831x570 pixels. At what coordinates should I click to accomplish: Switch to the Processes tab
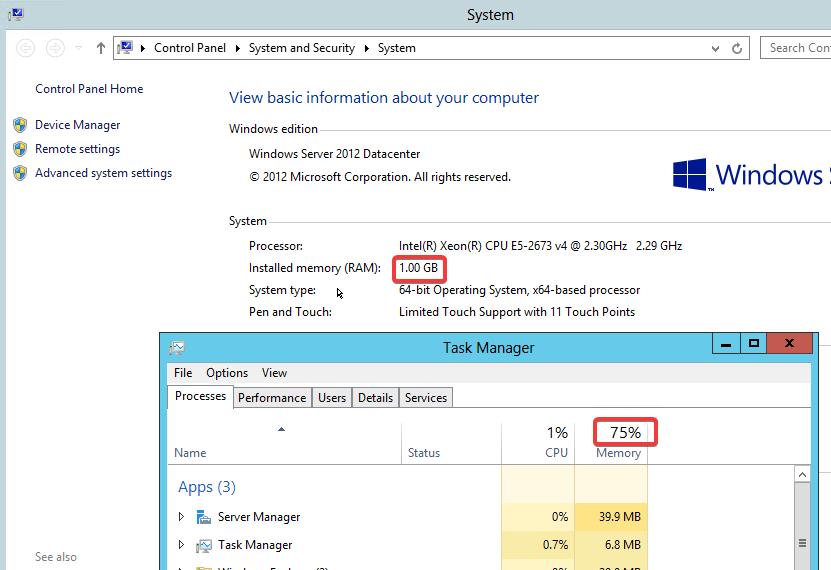(200, 396)
